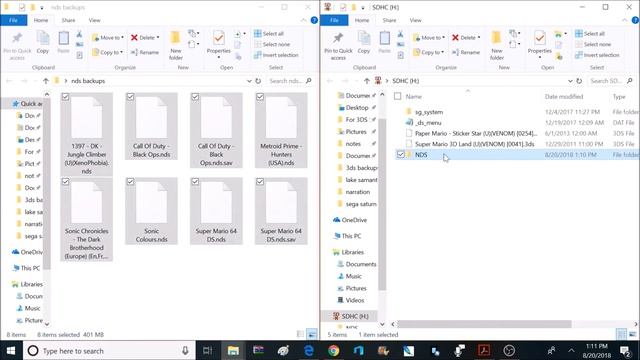The height and width of the screenshot is (360, 640).
Task: Click Paste icon in SDHC window ribbon
Action: [x=384, y=42]
